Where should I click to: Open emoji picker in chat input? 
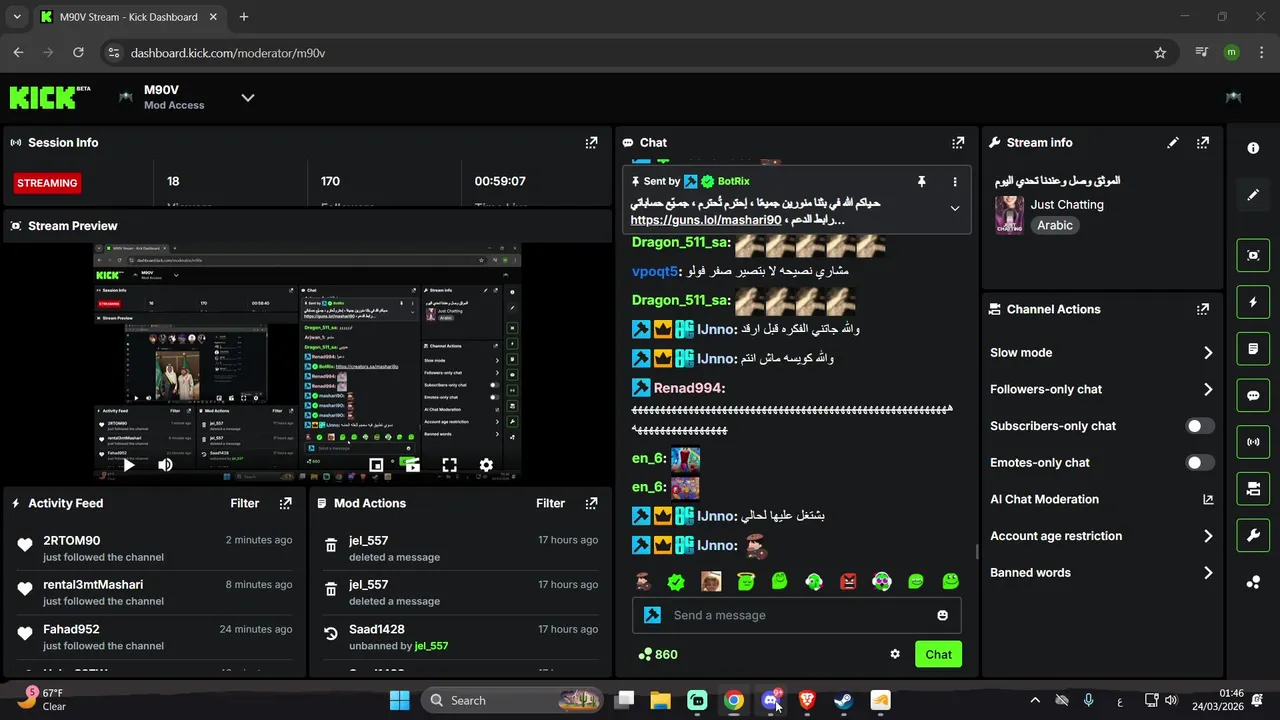tap(942, 615)
